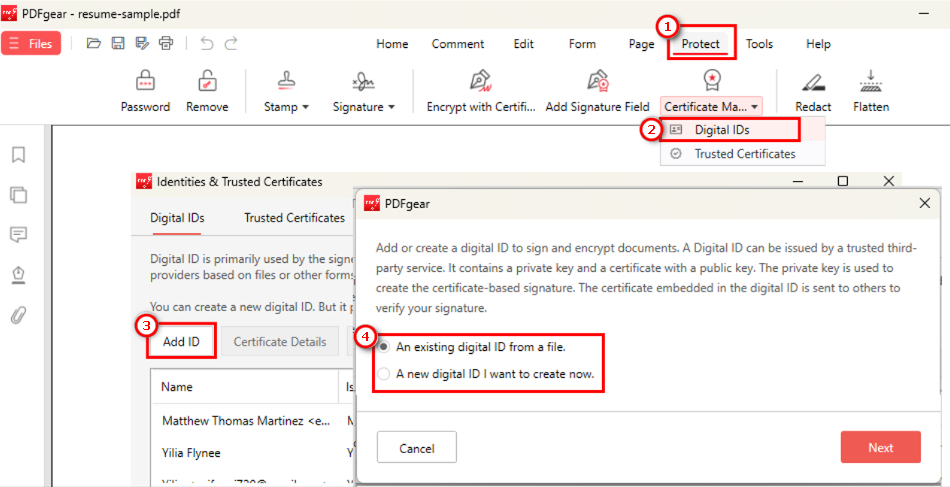
Task: Click the Save As icon
Action: click(x=142, y=43)
